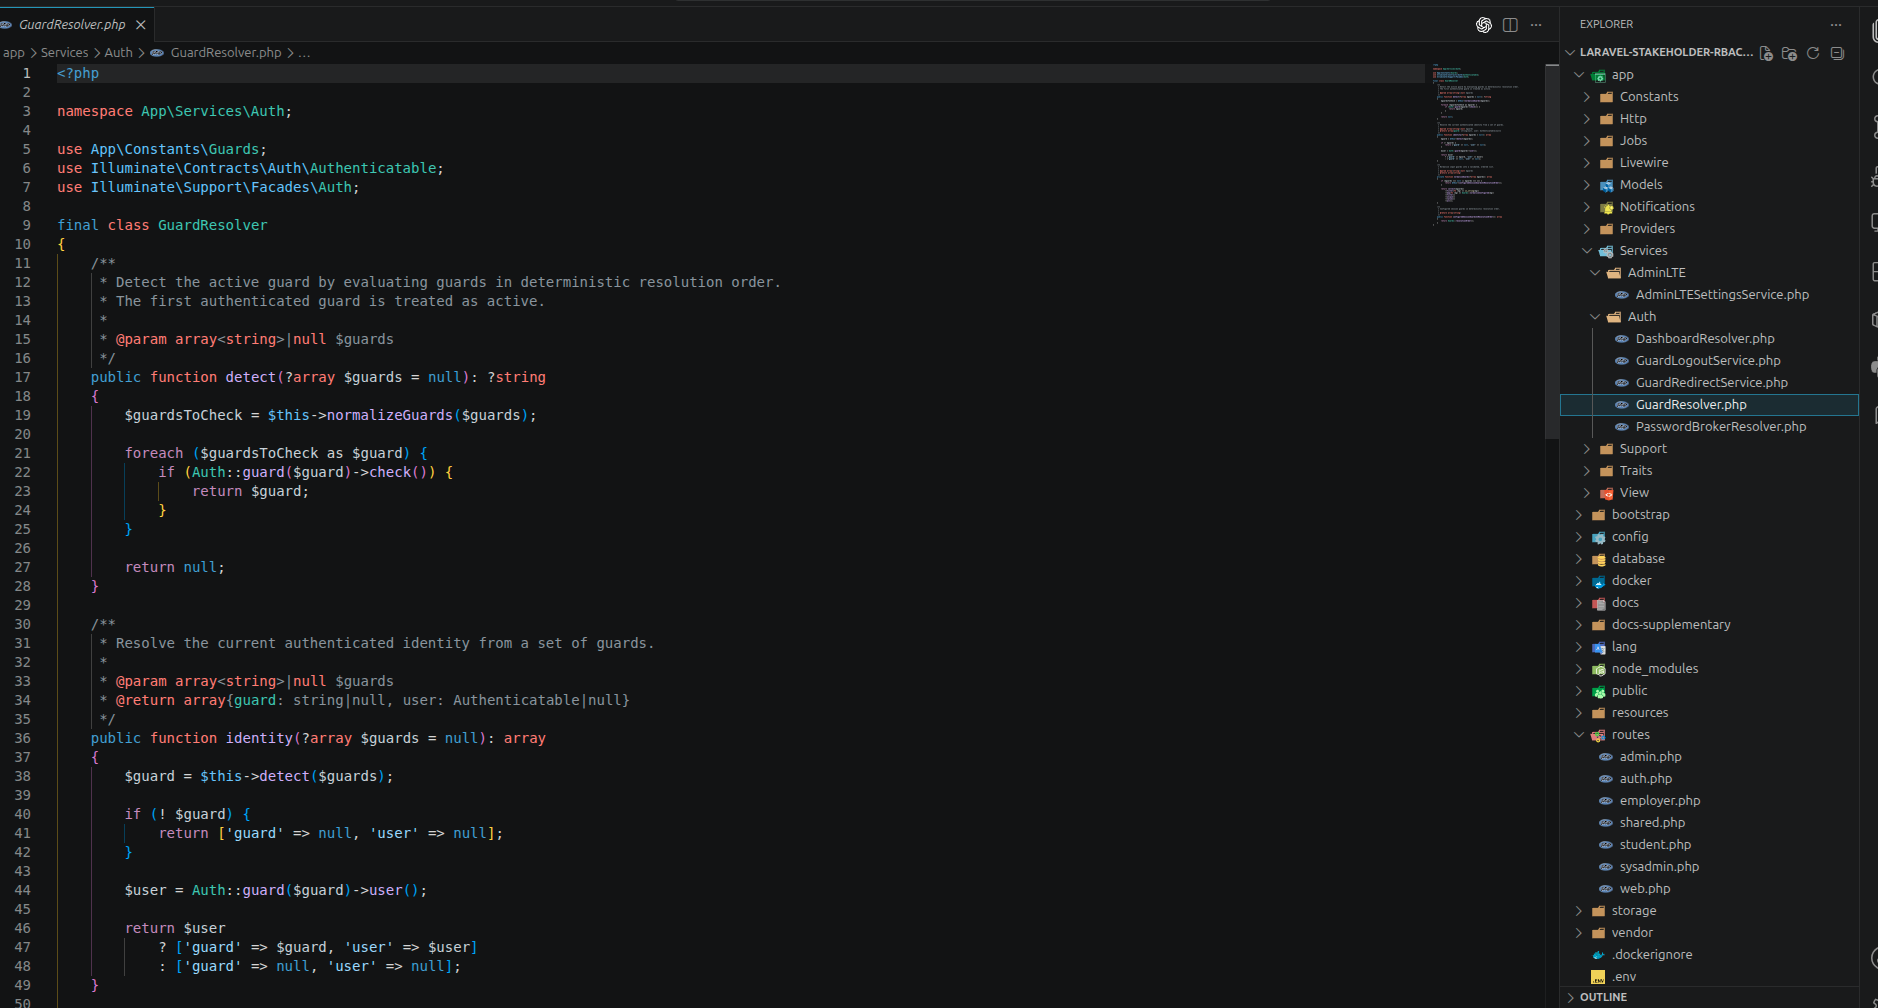1878x1008 pixels.
Task: Click the public folder icon
Action: coord(1599,691)
